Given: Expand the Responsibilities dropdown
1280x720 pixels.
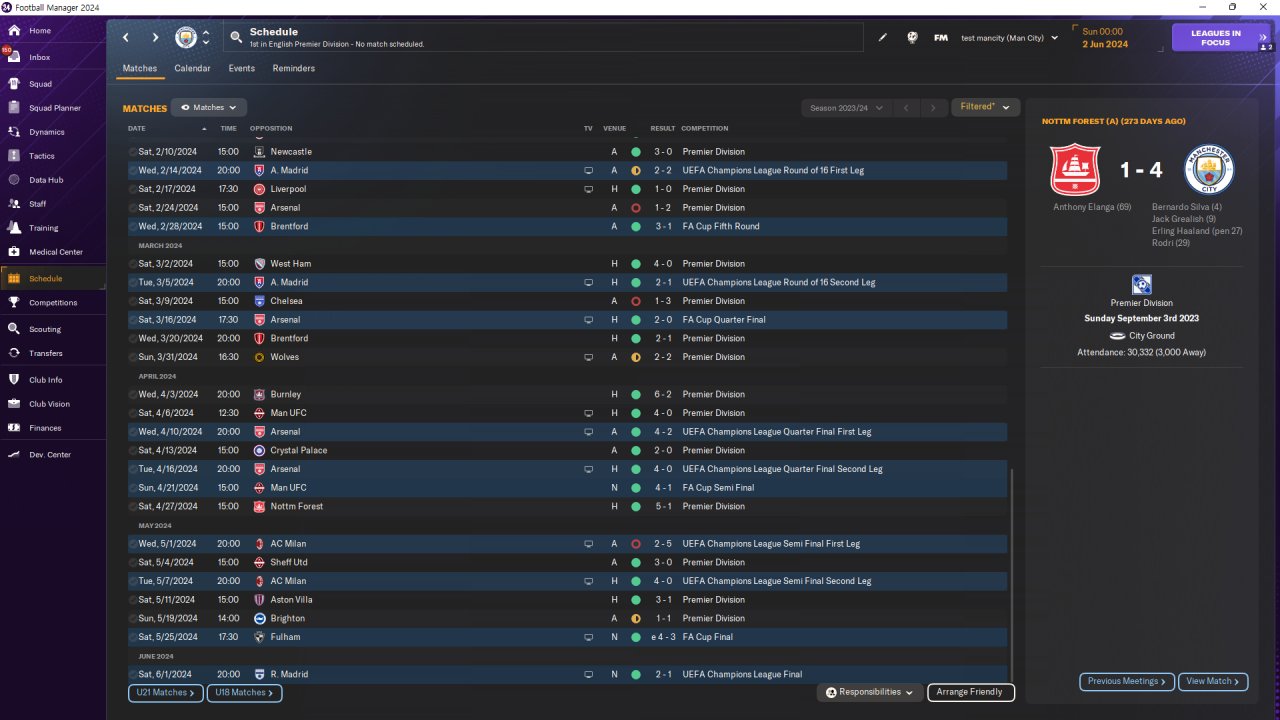Looking at the screenshot, I should (x=869, y=692).
